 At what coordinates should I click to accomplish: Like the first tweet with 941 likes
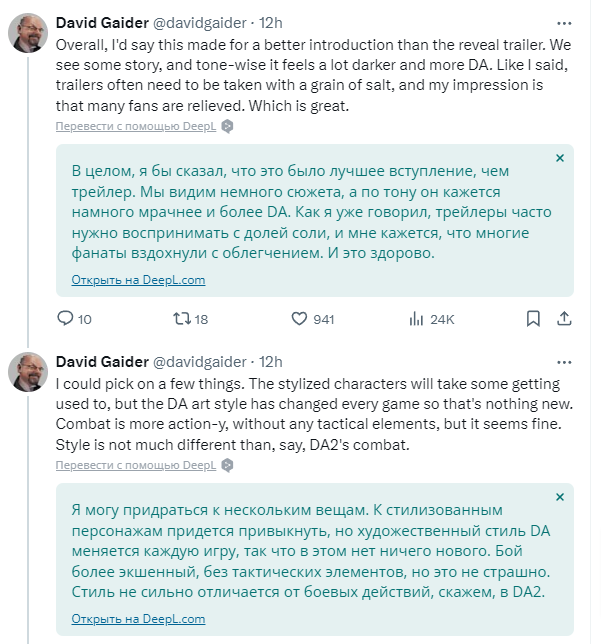pos(299,319)
